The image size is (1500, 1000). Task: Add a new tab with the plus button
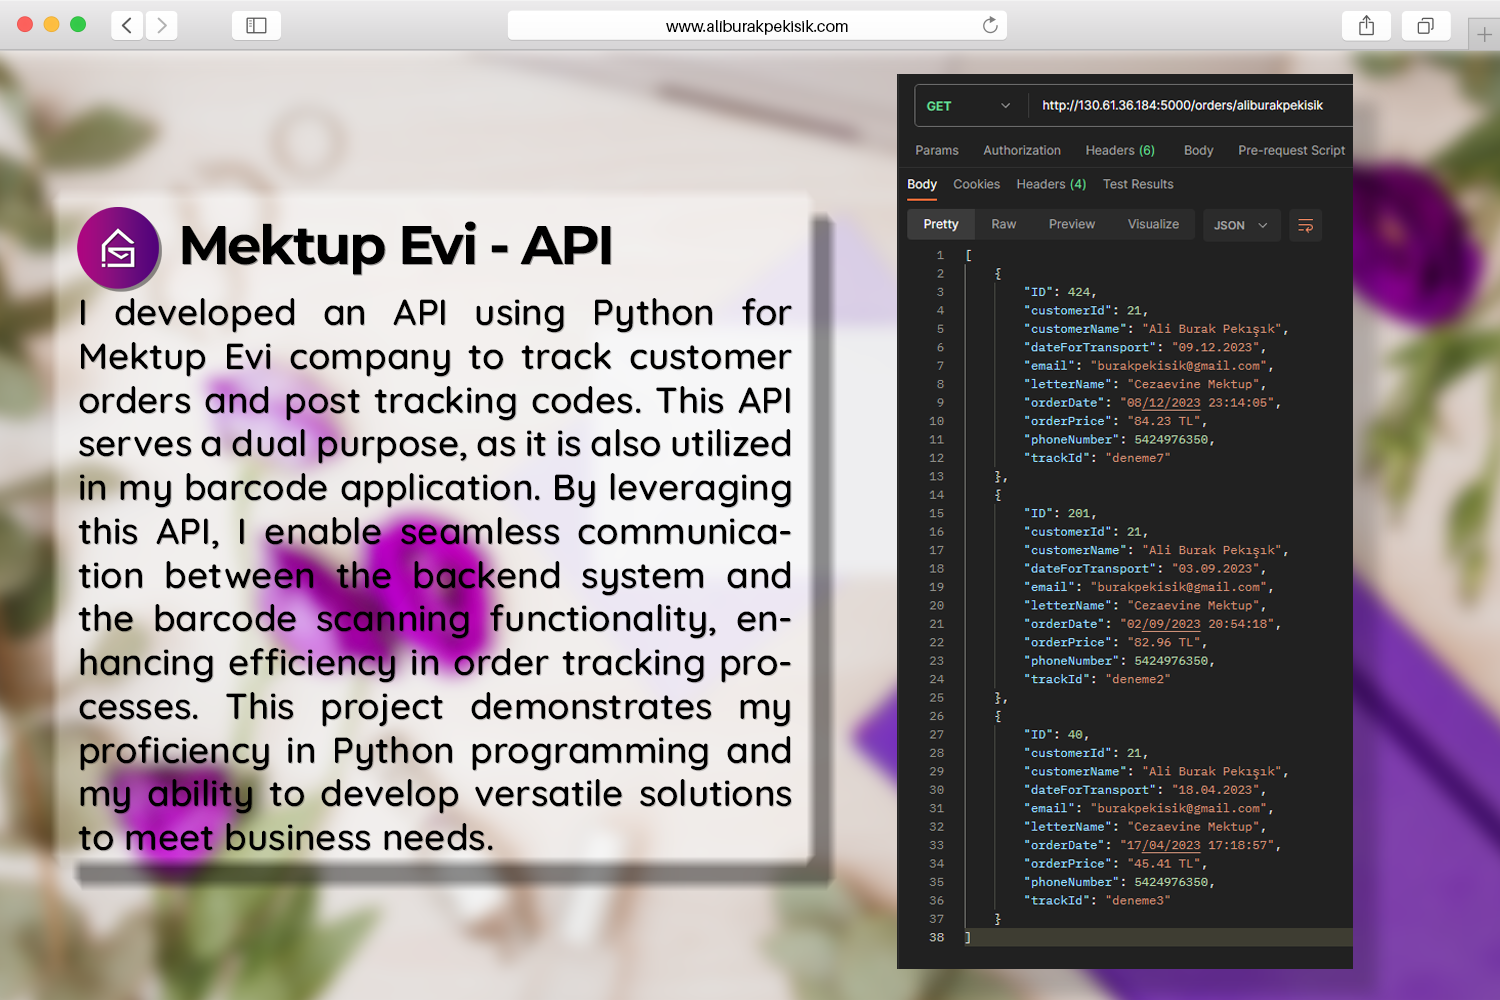[1484, 34]
